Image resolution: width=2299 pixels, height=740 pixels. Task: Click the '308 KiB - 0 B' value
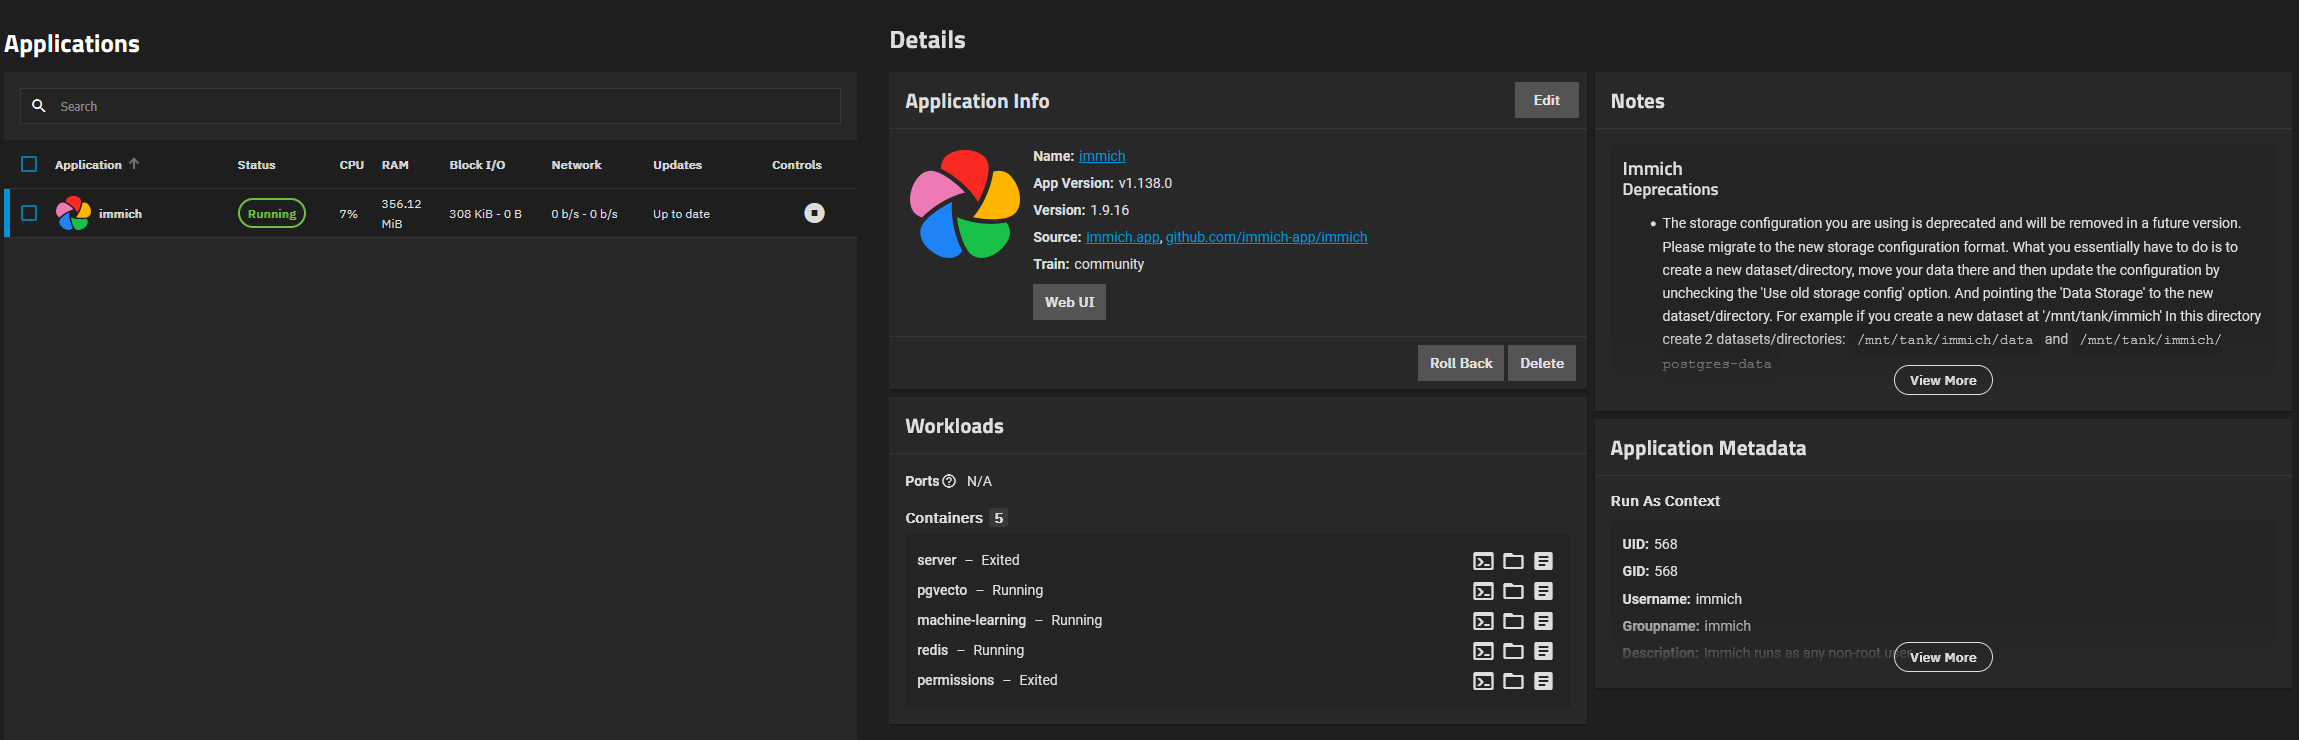(485, 214)
